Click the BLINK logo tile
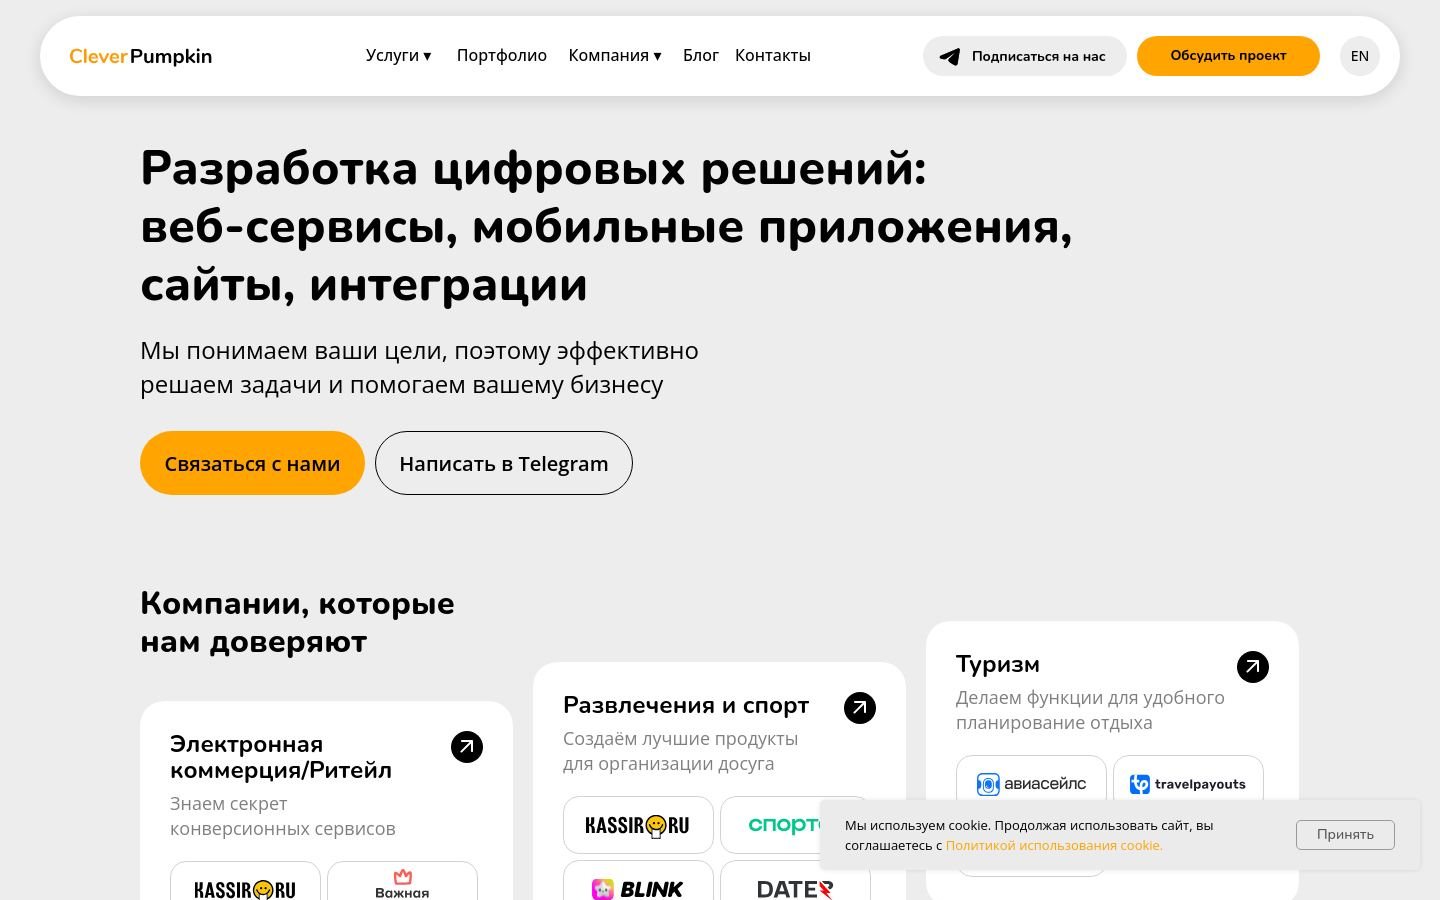This screenshot has width=1440, height=900. pyautogui.click(x=638, y=885)
